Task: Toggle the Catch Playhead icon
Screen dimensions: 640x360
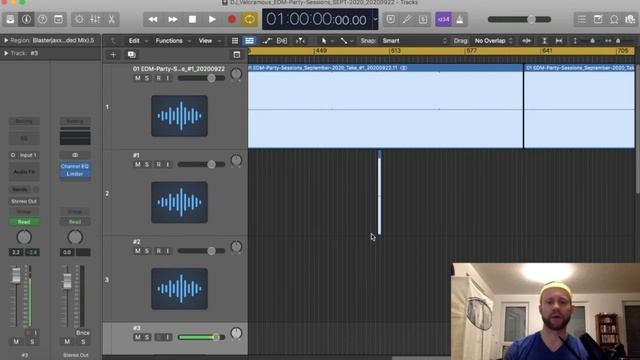Action: [x=300, y=40]
